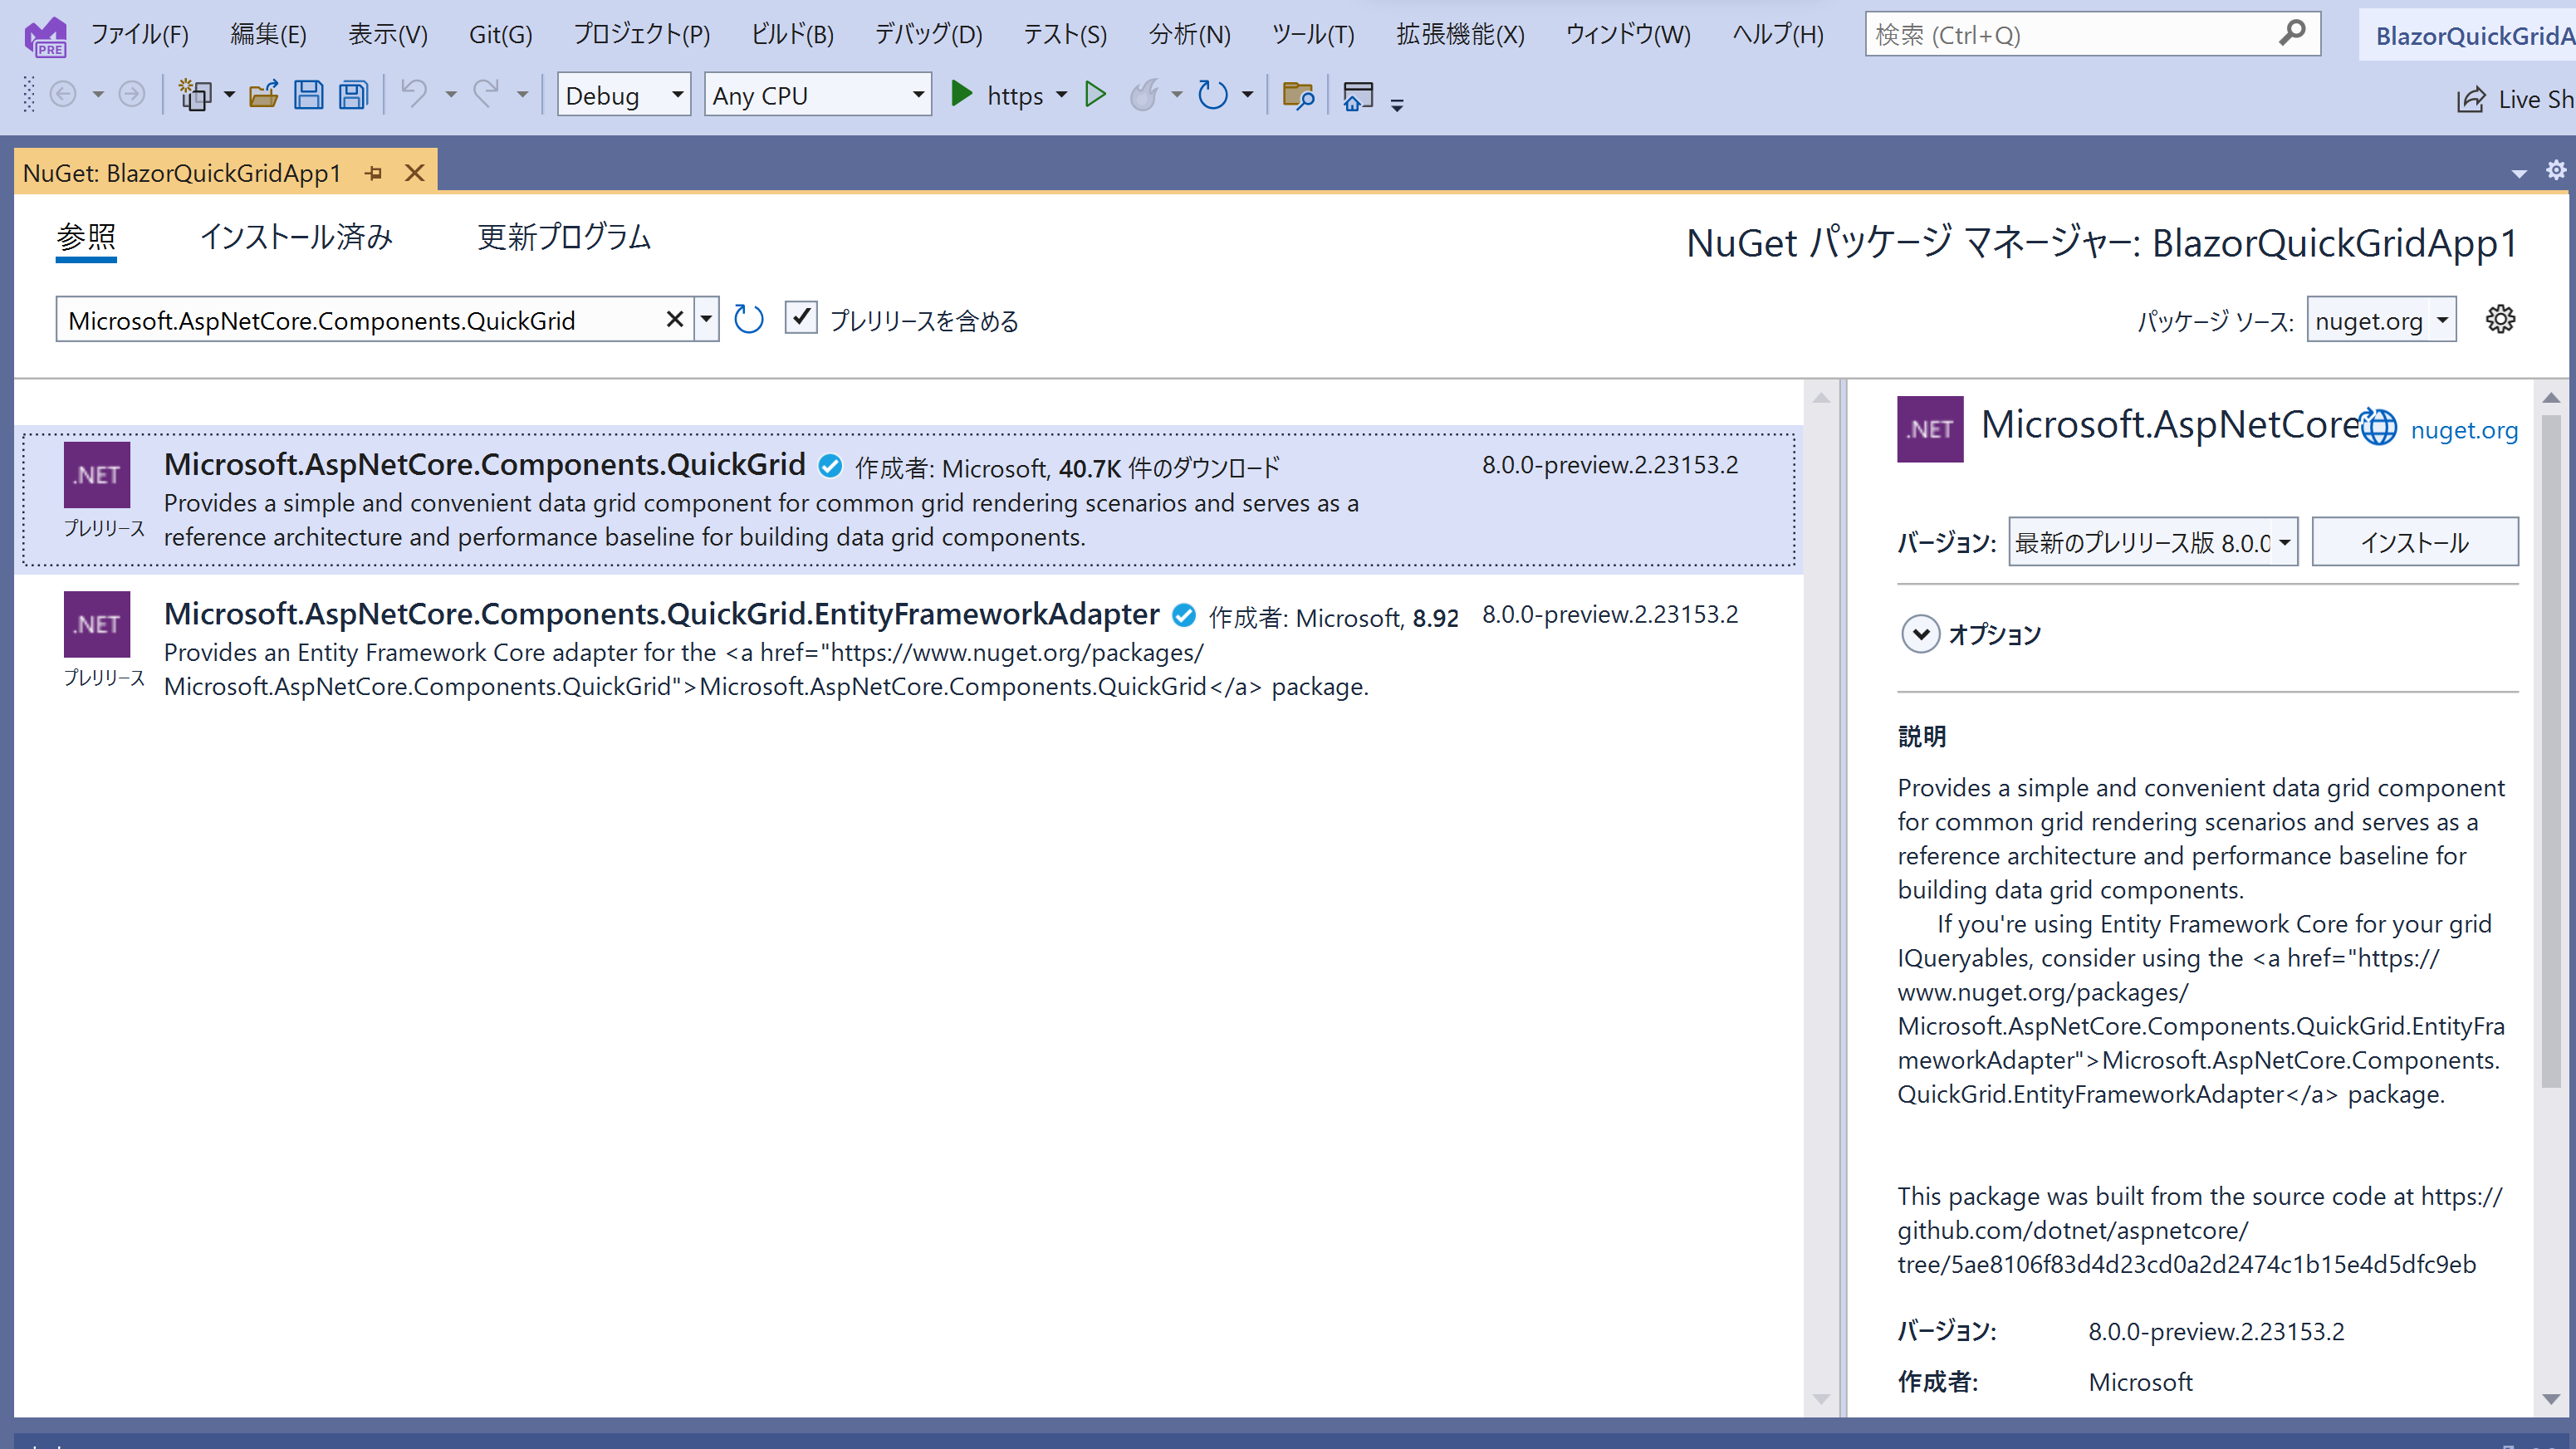
Task: Open the 編集(E) menu
Action: (x=268, y=35)
